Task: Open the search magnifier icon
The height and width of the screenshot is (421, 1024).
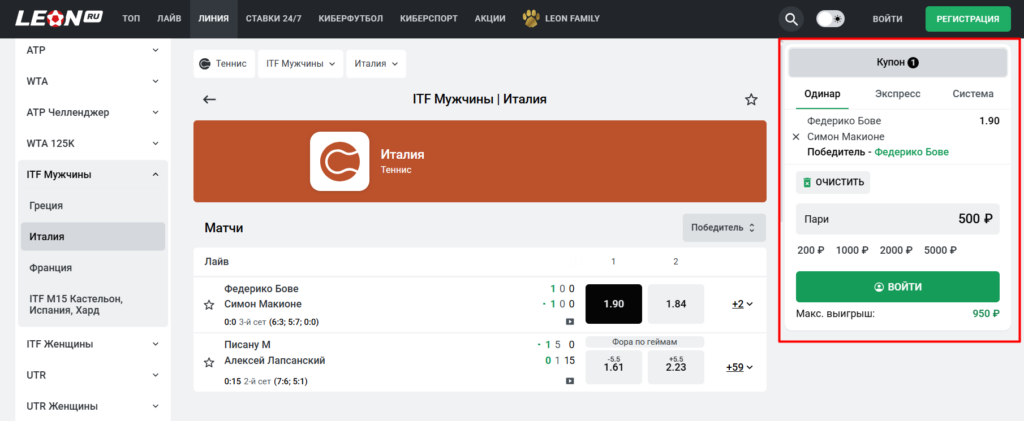Action: point(791,19)
